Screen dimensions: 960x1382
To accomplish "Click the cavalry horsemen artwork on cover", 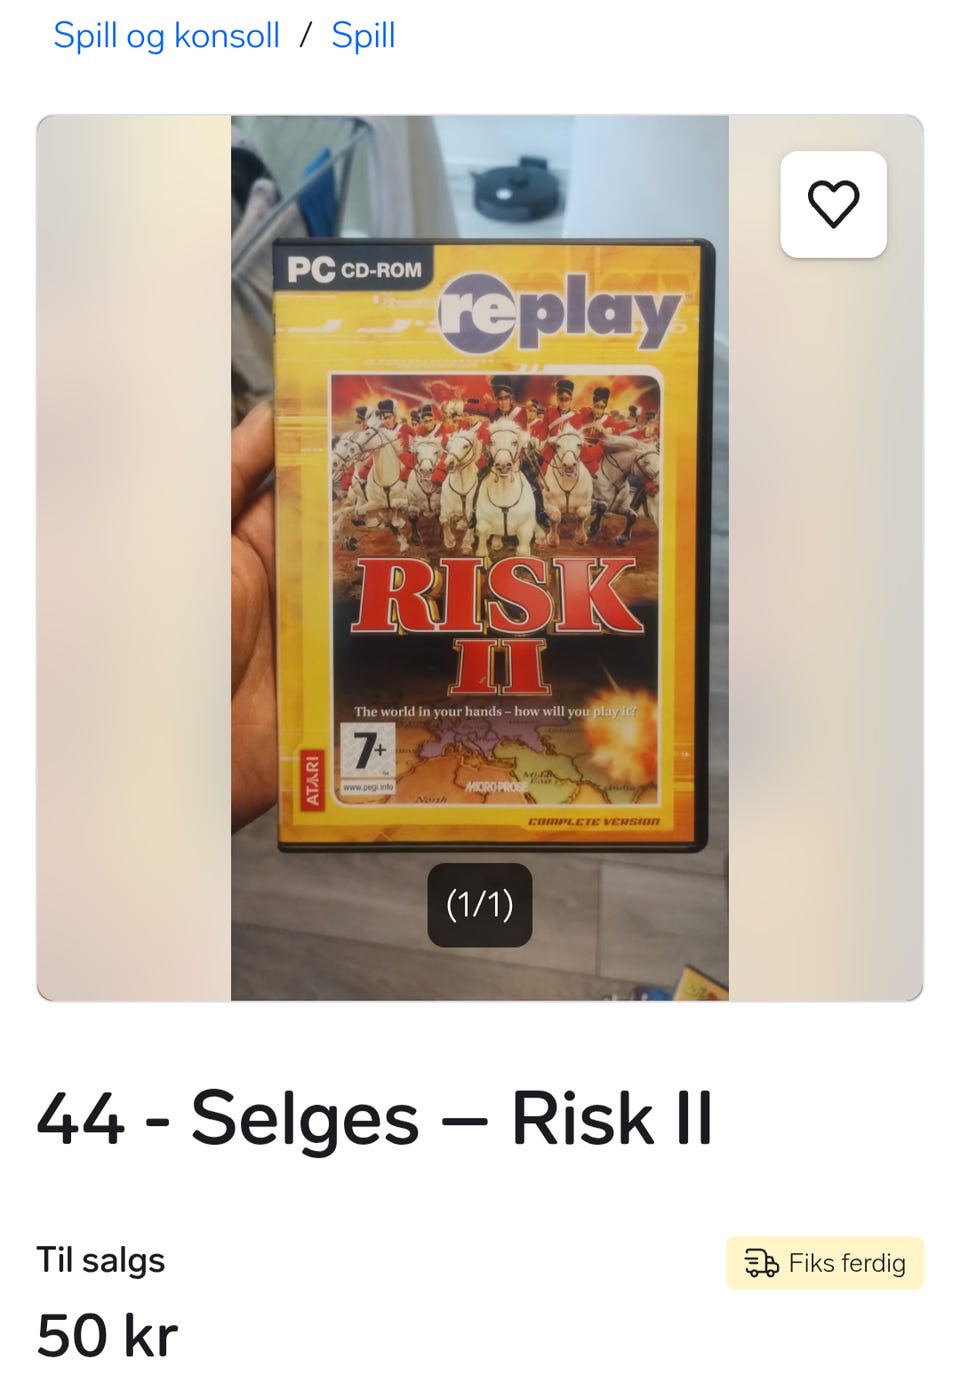I will click(x=495, y=465).
